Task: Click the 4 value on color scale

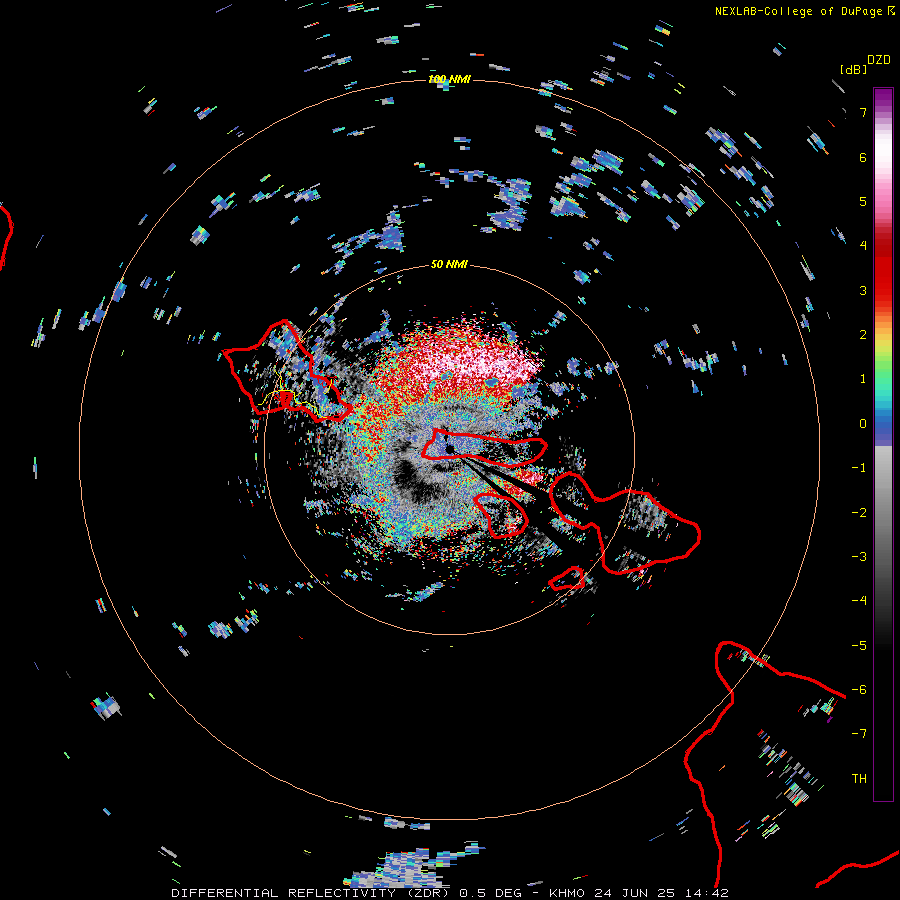Action: point(863,246)
